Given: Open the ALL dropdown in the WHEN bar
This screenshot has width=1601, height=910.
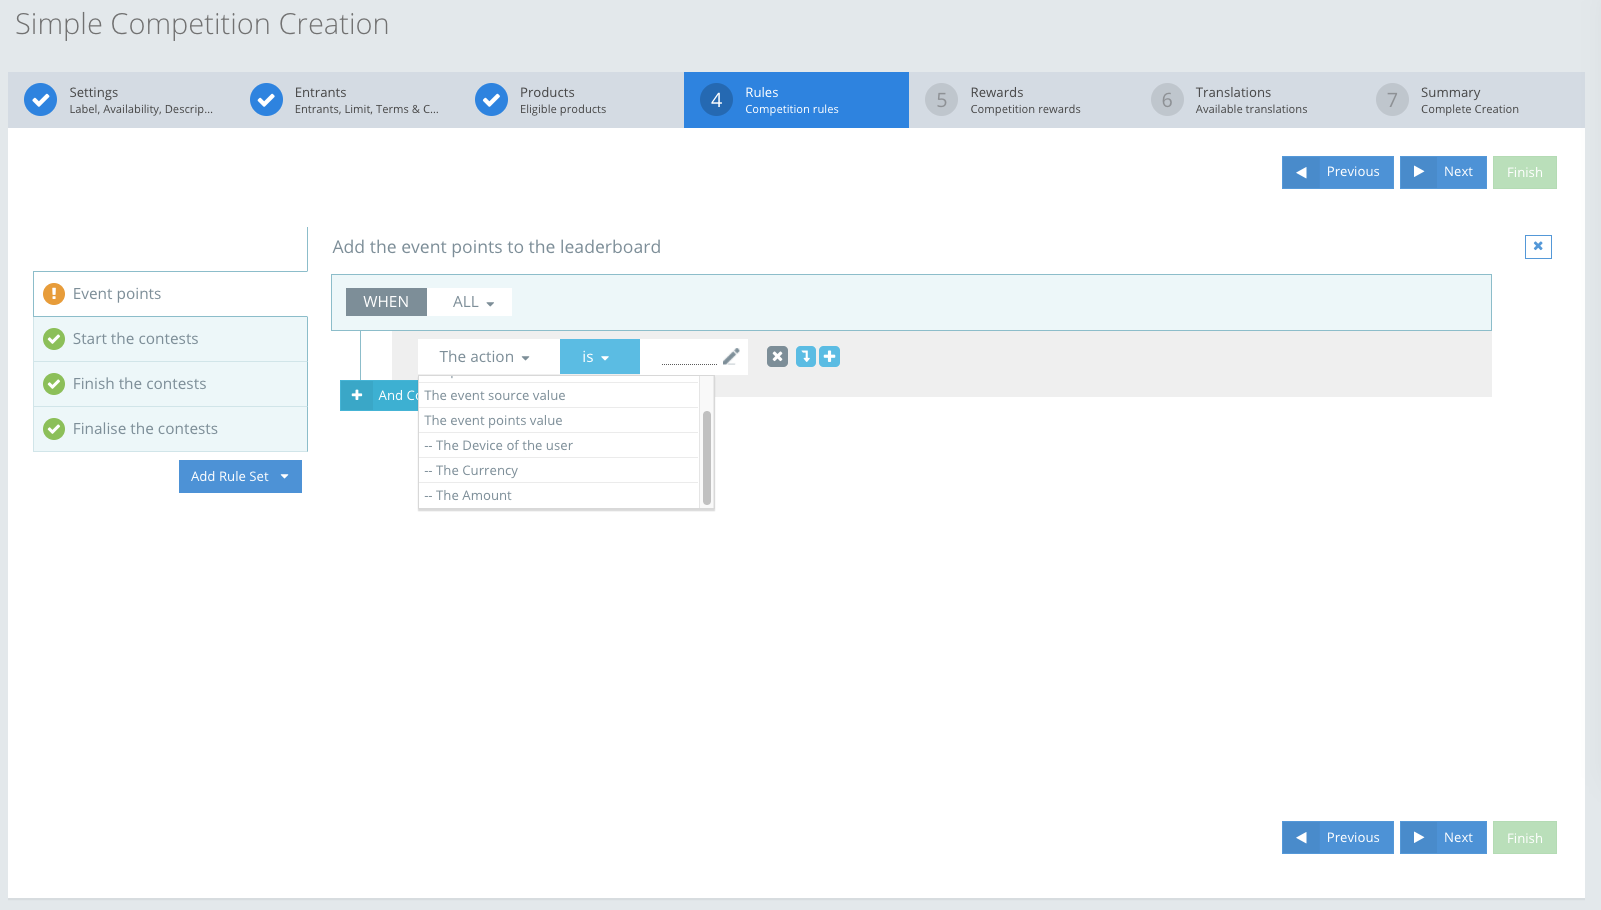Looking at the screenshot, I should 469,301.
